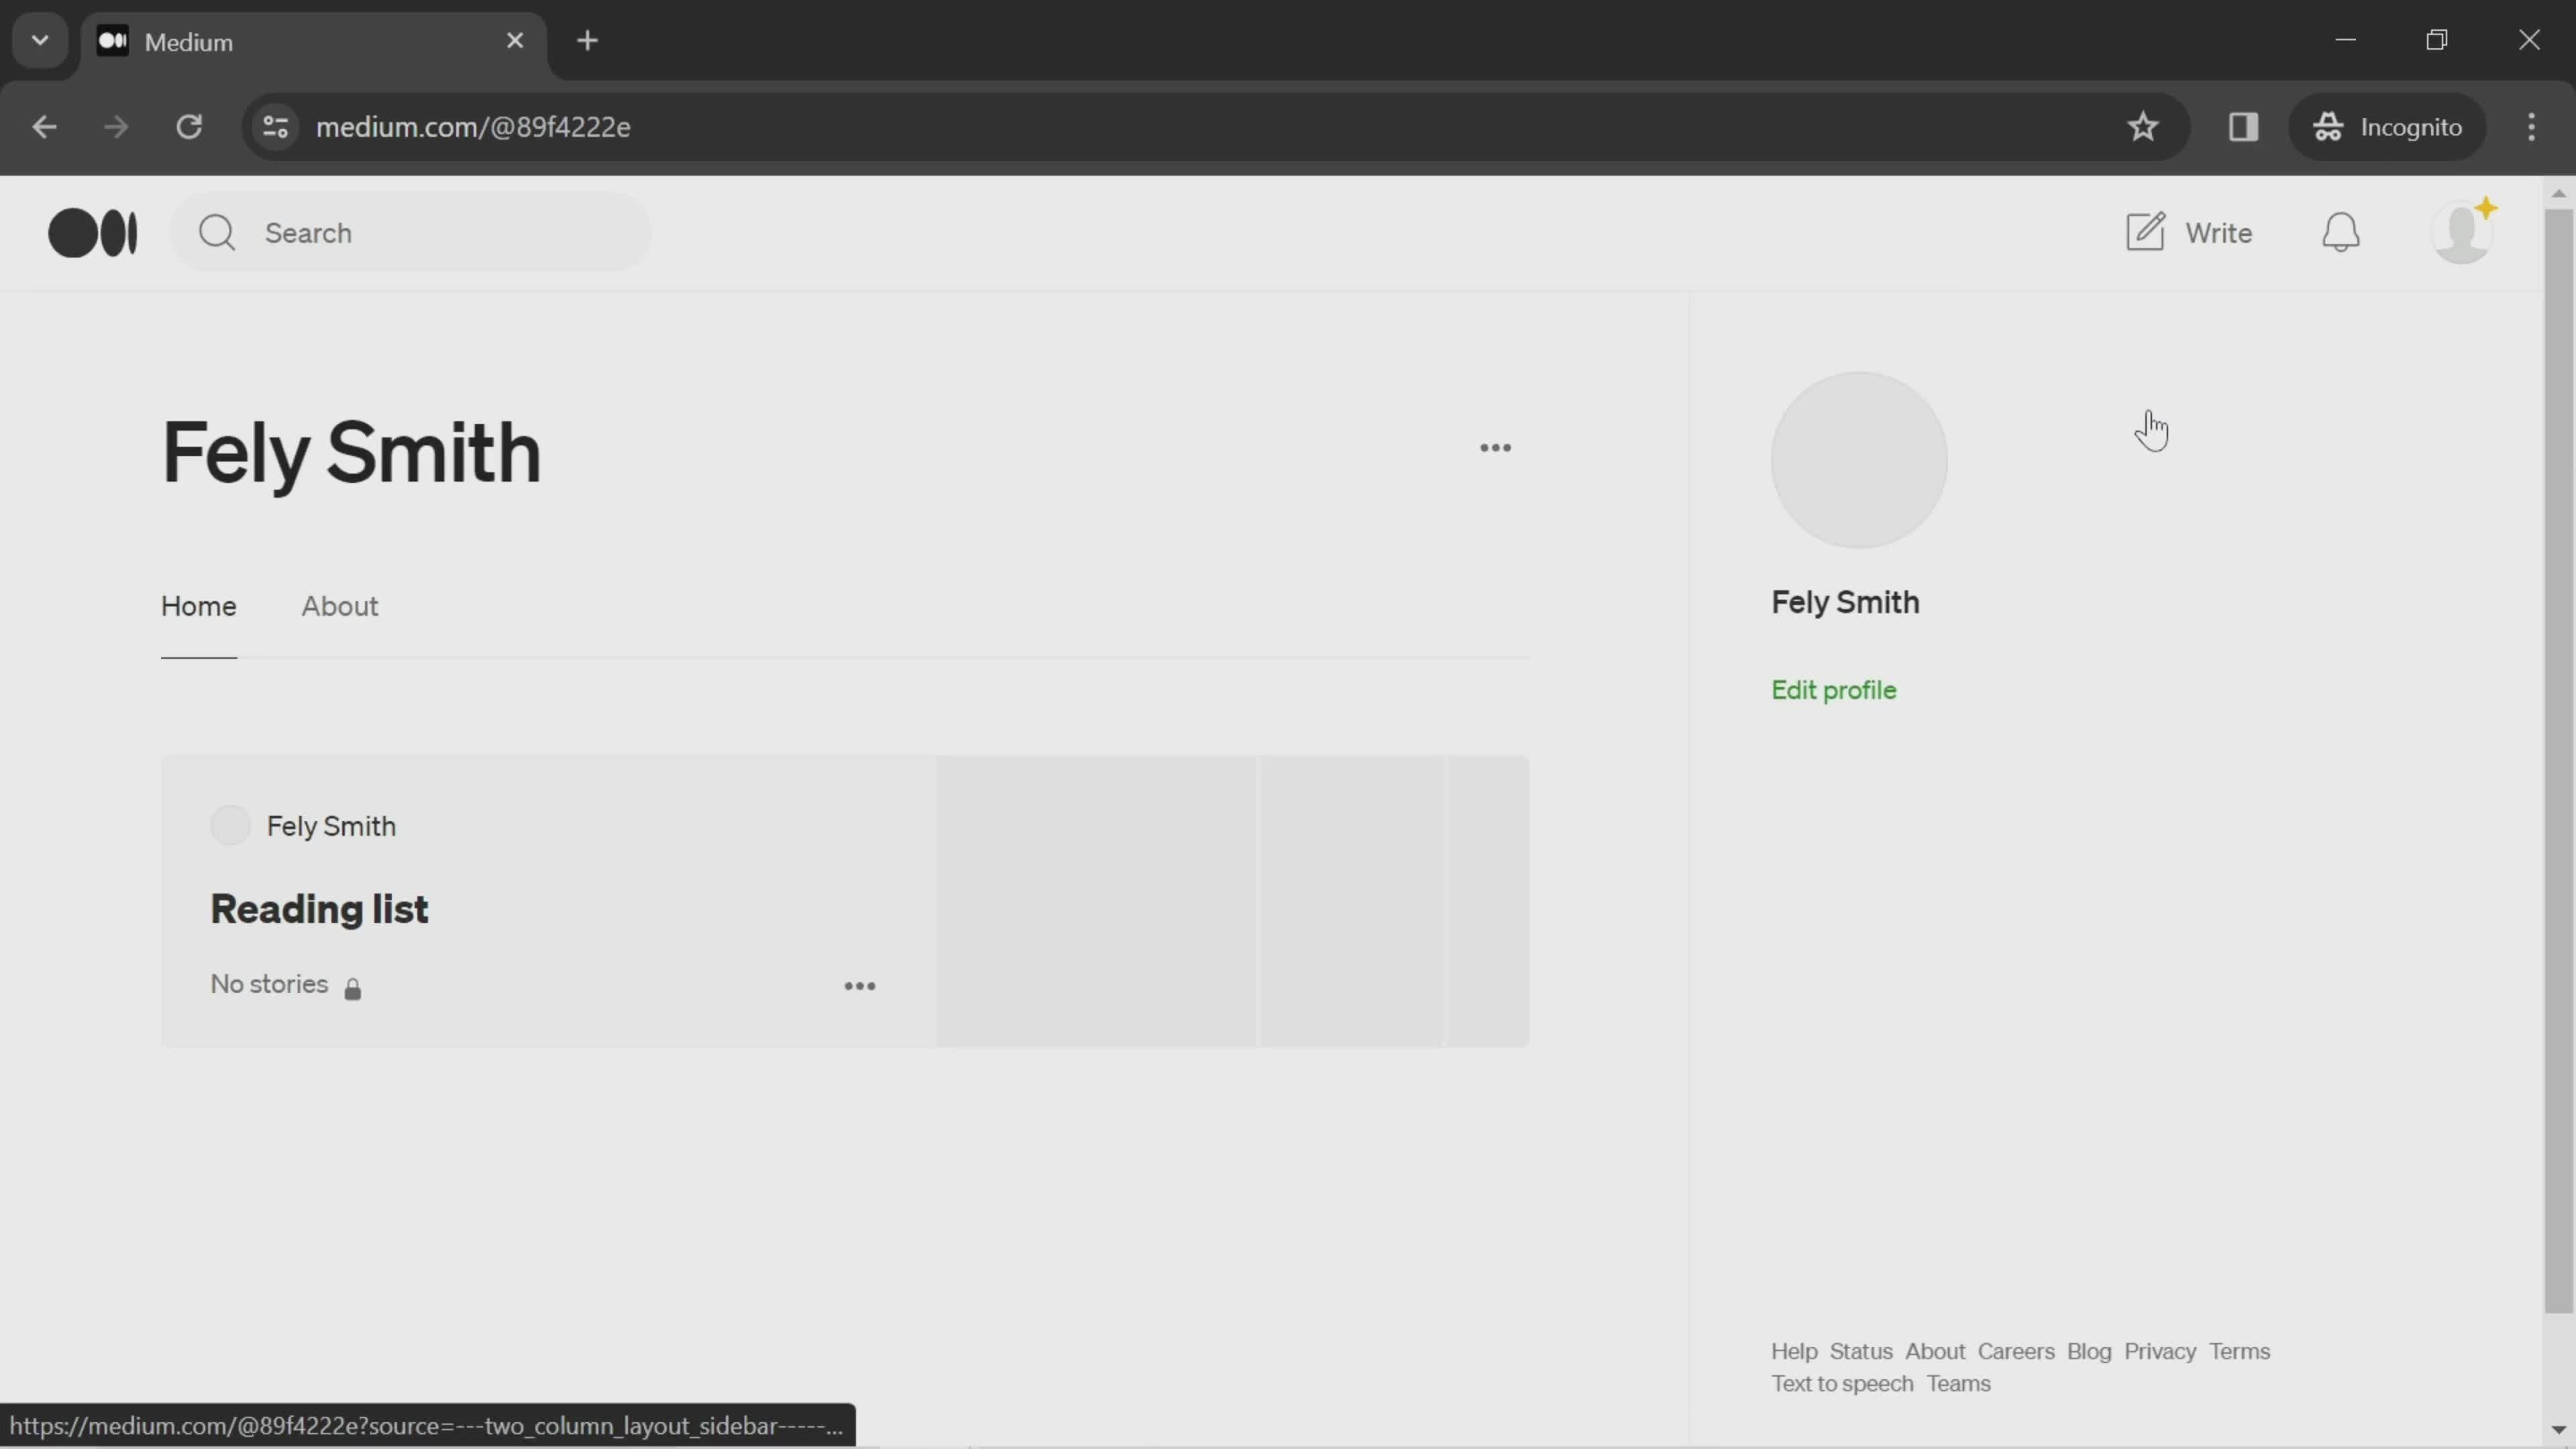Click the Privacy link in footer
2576x1449 pixels.
(2159, 1350)
